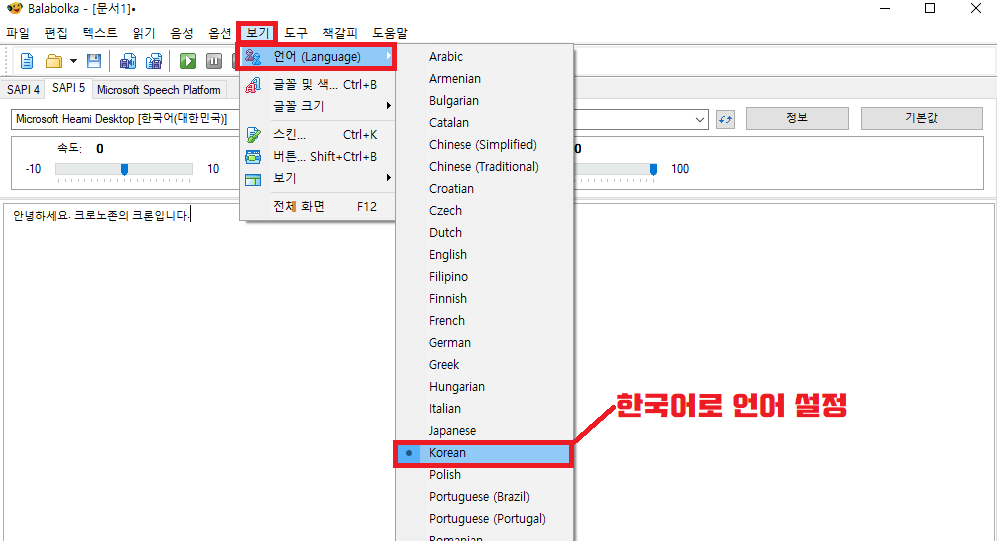Click the volume slider thumb near 100

653,169
